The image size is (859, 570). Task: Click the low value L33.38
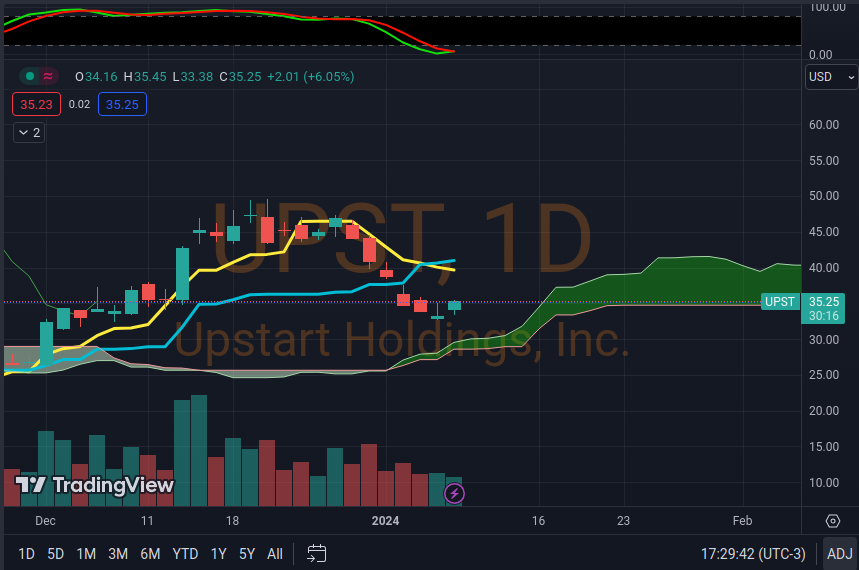[x=192, y=77]
